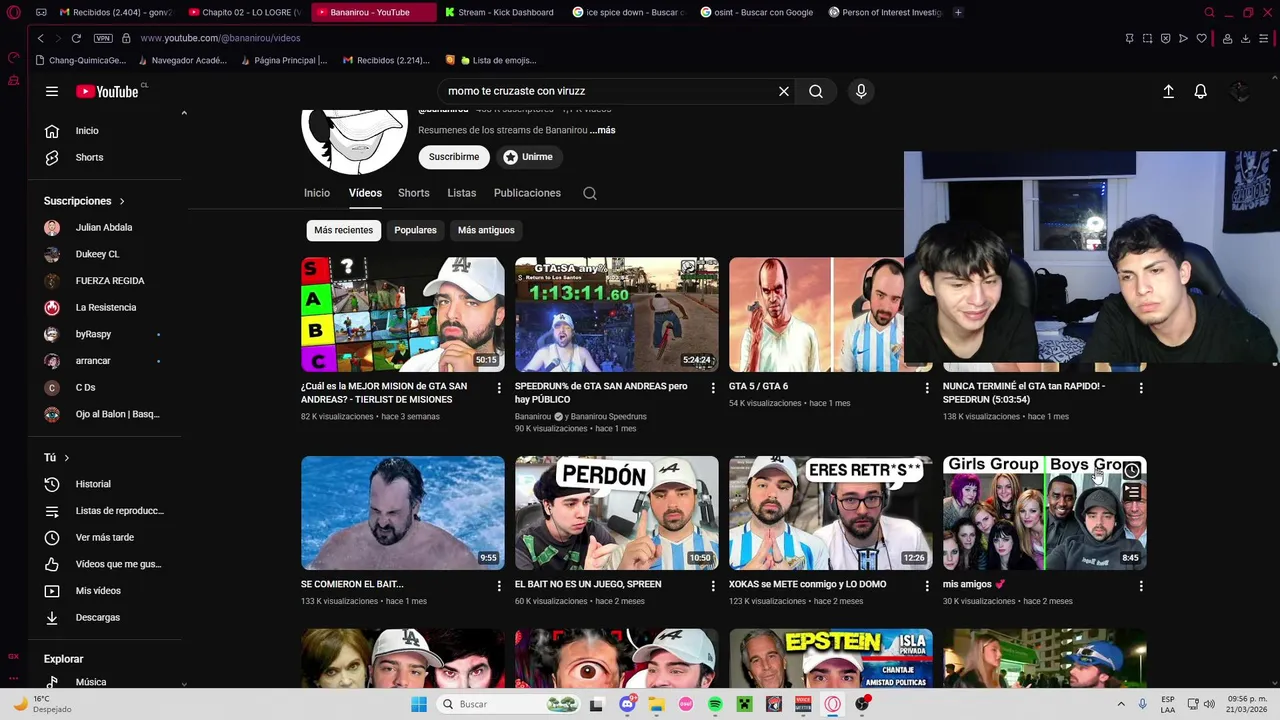Open NUNCA TERMINÉ el GTA tan RAPIDO video title
This screenshot has height=720, width=1280.
[x=1023, y=393]
